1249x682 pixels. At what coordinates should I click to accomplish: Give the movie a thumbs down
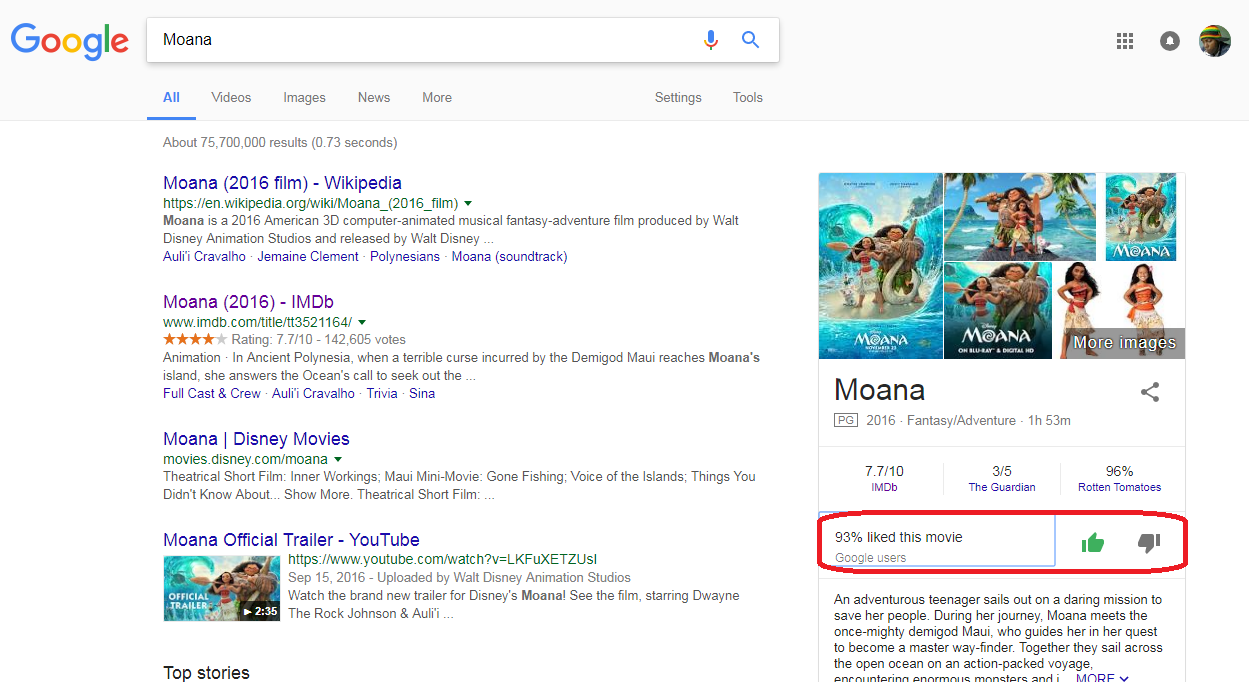point(1149,543)
